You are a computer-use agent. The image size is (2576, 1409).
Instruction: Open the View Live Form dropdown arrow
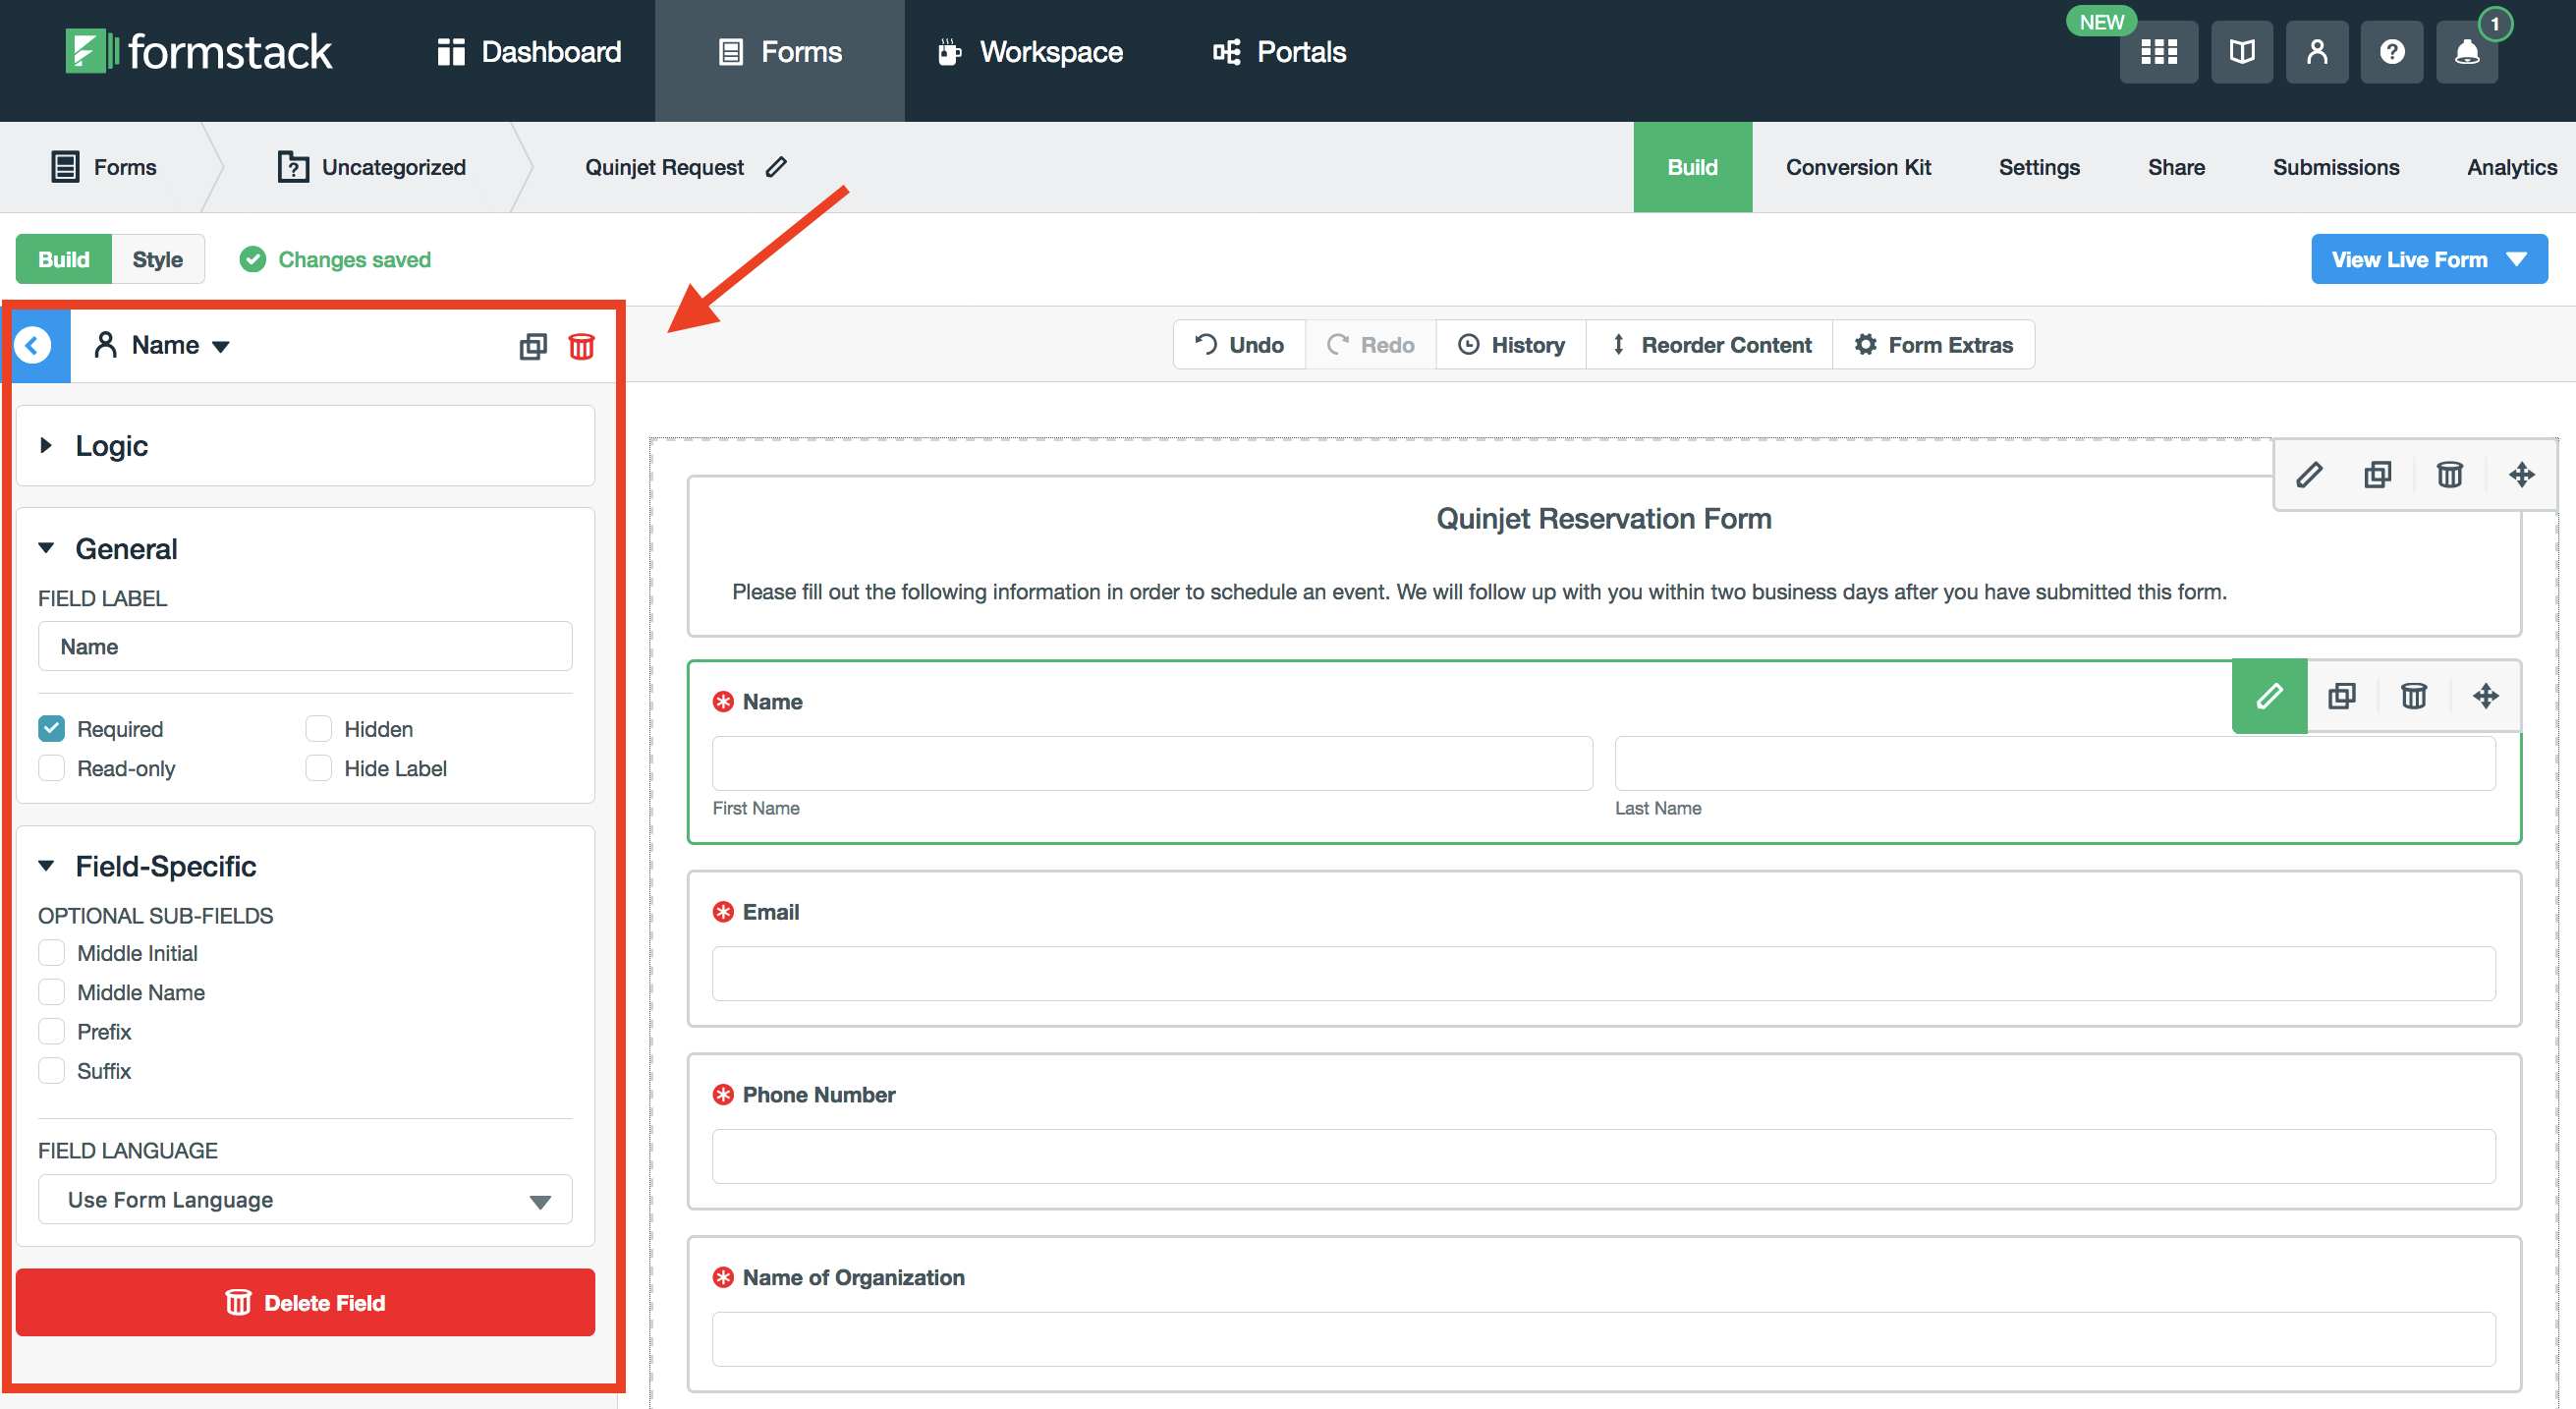pos(2516,260)
